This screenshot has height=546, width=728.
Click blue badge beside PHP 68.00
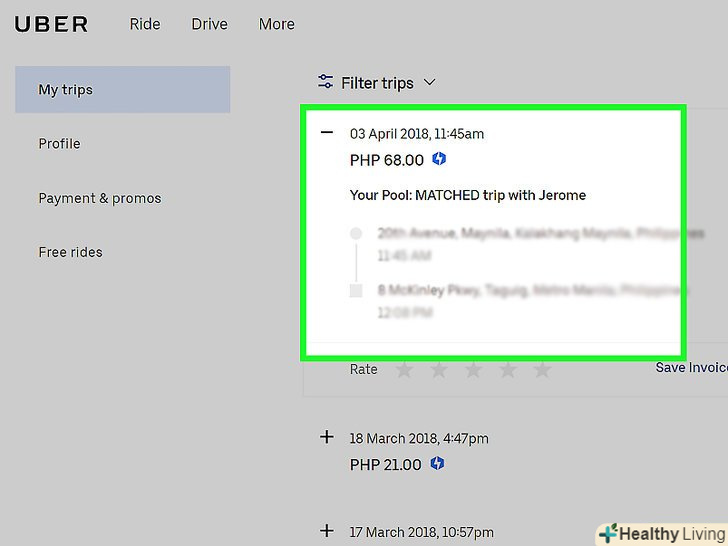[x=439, y=159]
